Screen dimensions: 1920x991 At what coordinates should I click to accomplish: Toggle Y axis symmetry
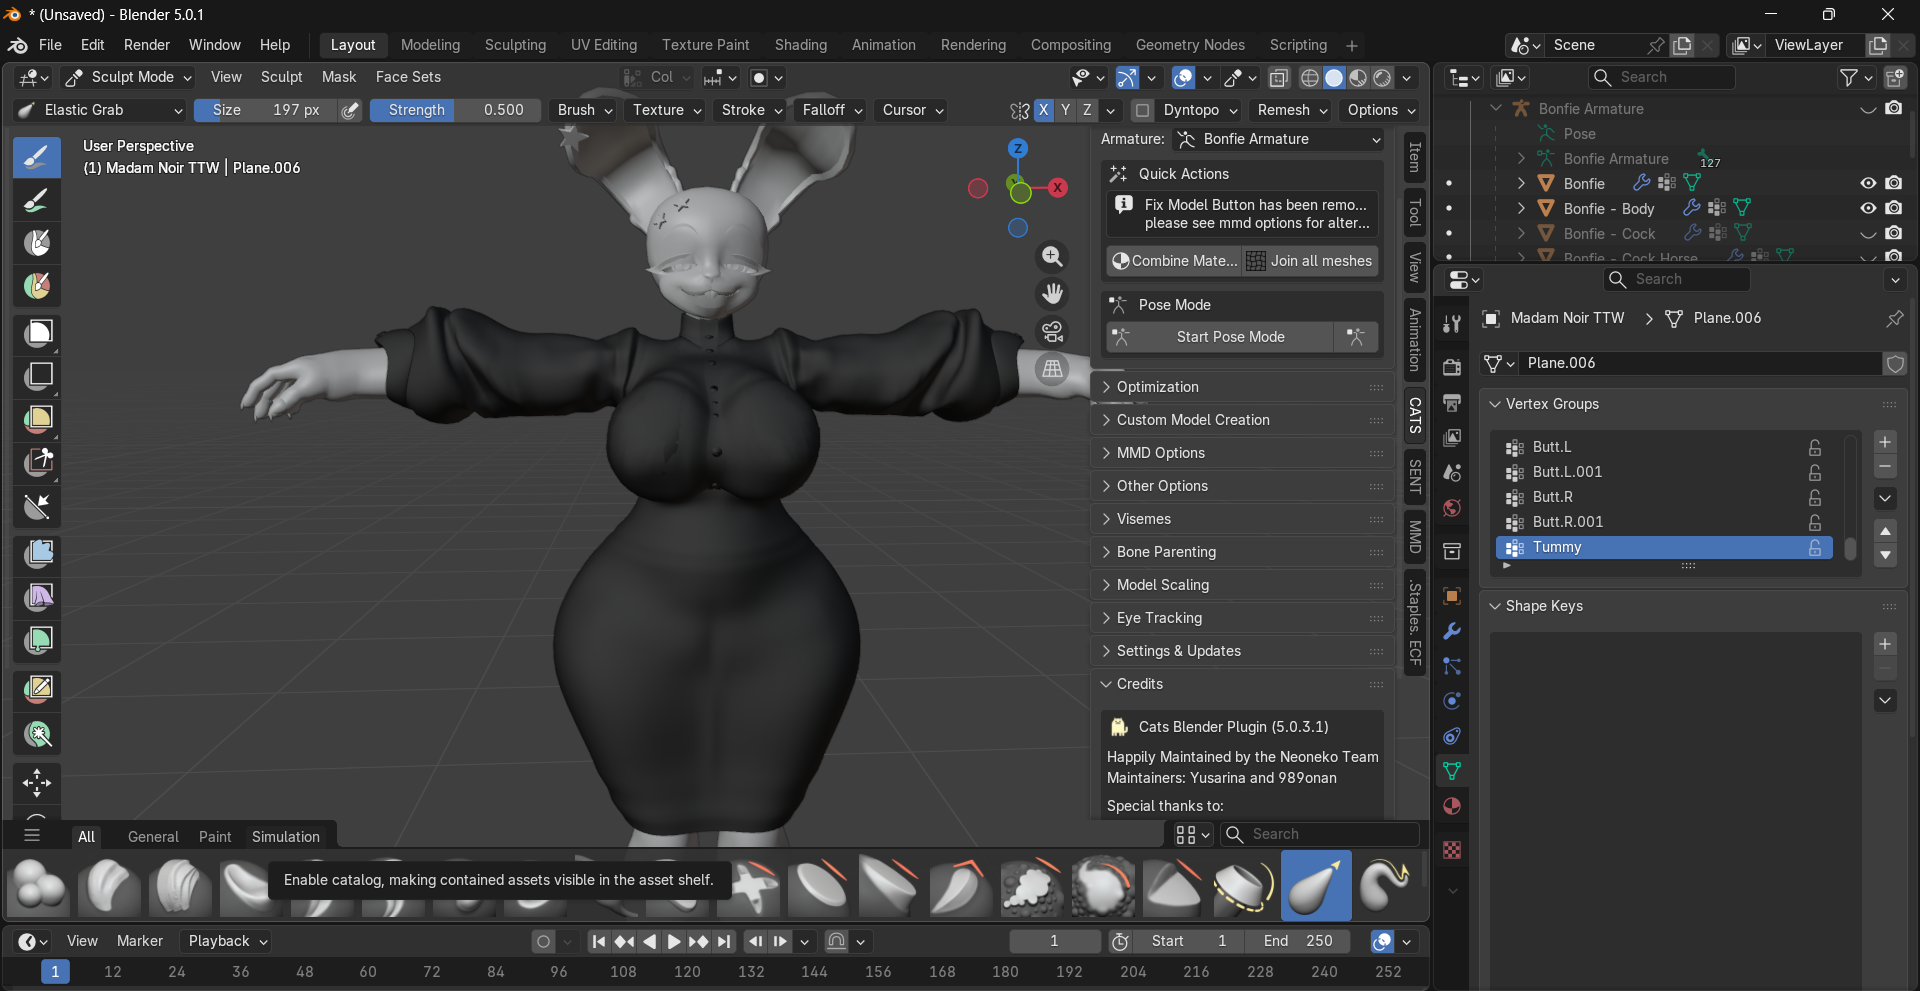tap(1065, 110)
